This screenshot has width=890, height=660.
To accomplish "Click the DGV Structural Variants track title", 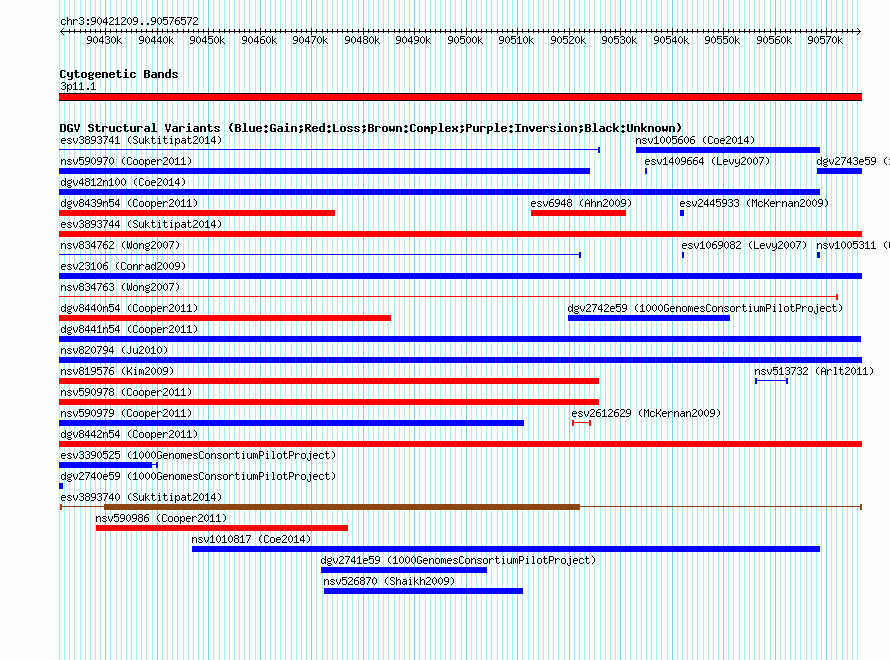I will point(371,128).
